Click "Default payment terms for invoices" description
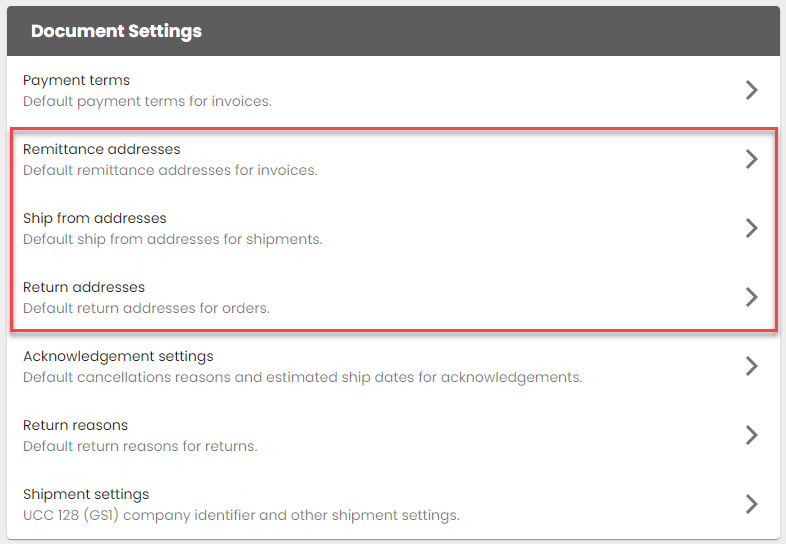 (147, 101)
